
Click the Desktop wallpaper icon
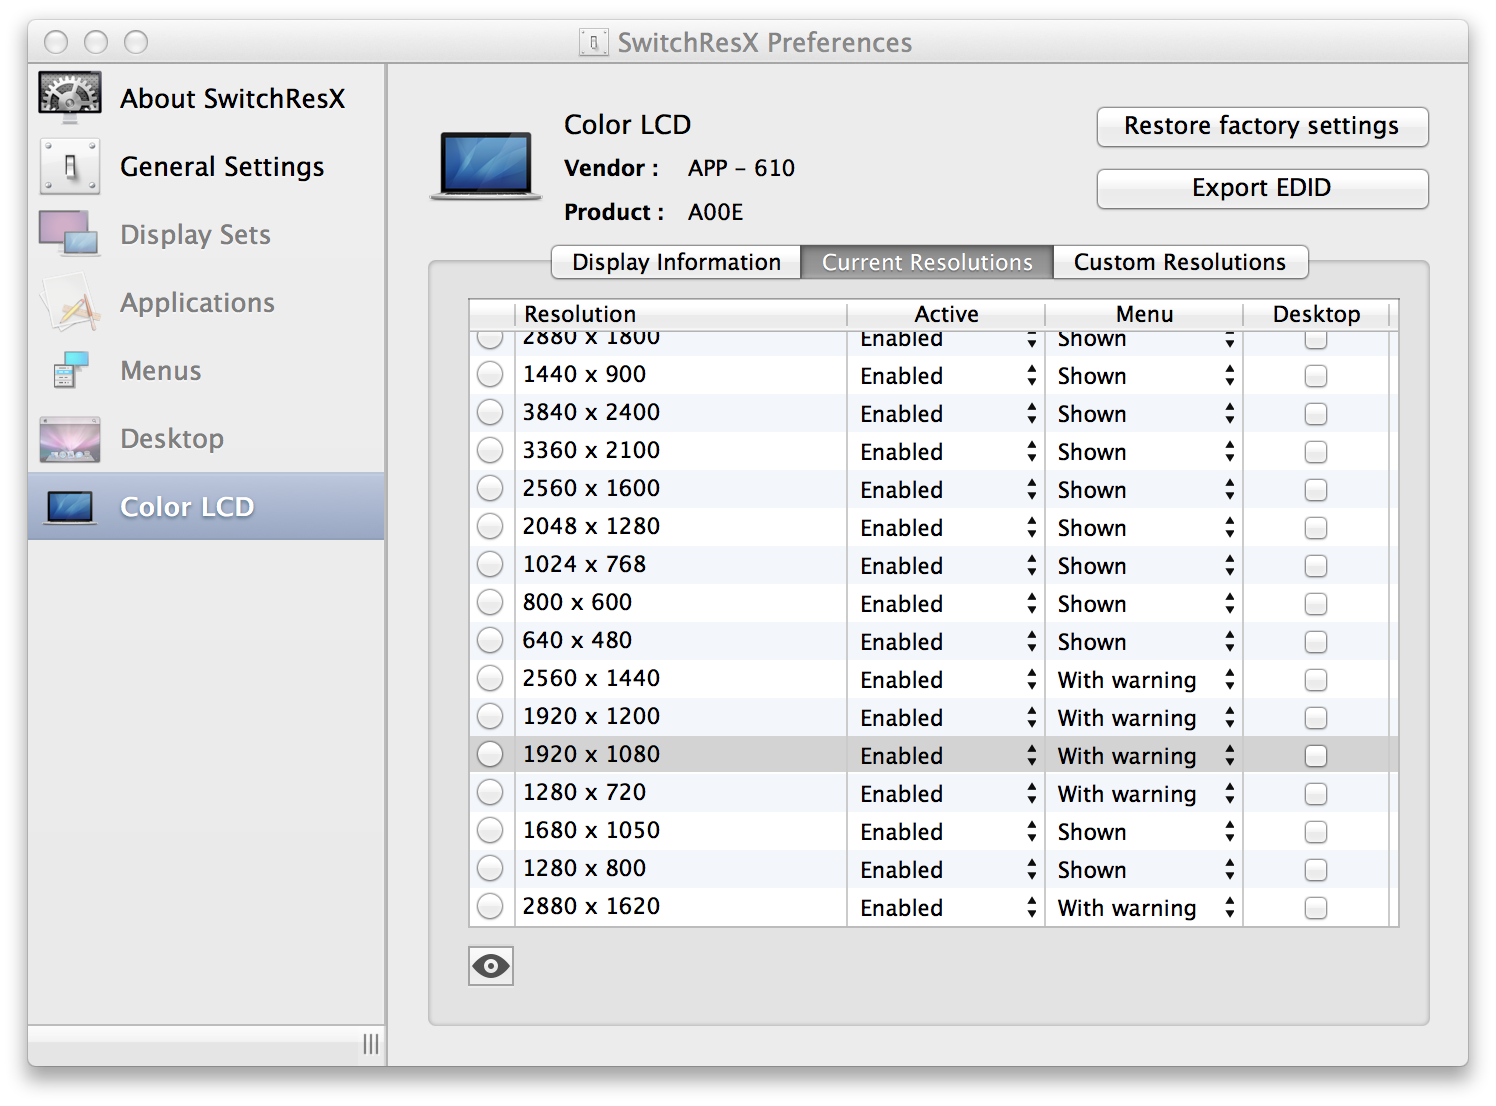[70, 439]
